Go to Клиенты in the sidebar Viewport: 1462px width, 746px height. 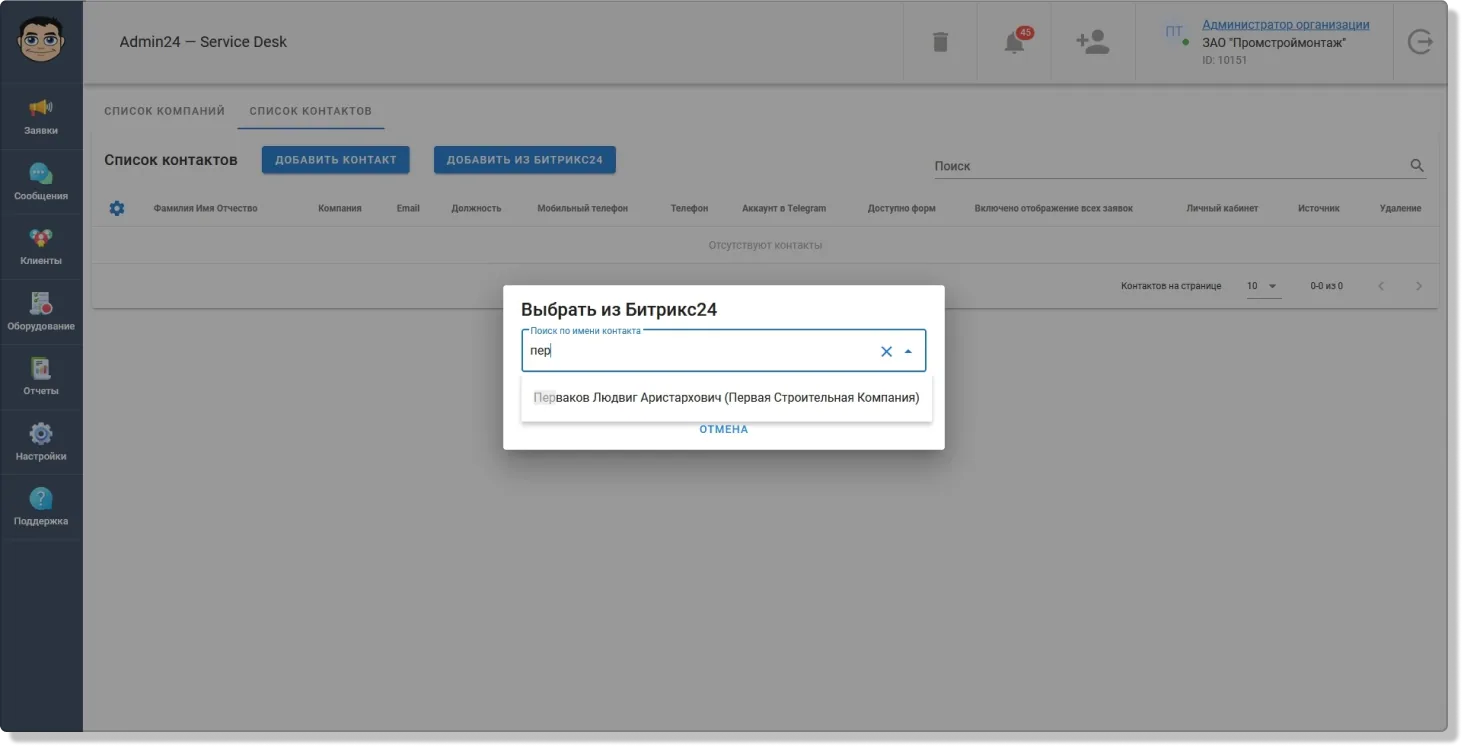click(x=41, y=247)
